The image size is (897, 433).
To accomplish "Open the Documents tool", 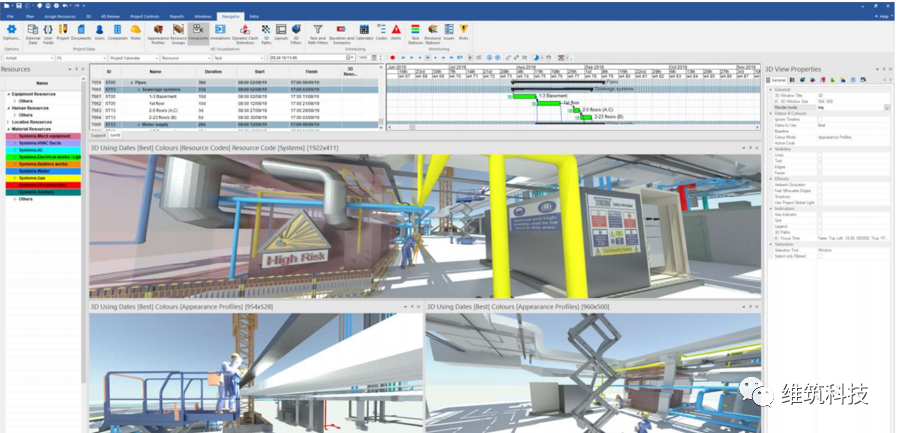I will 81,32.
